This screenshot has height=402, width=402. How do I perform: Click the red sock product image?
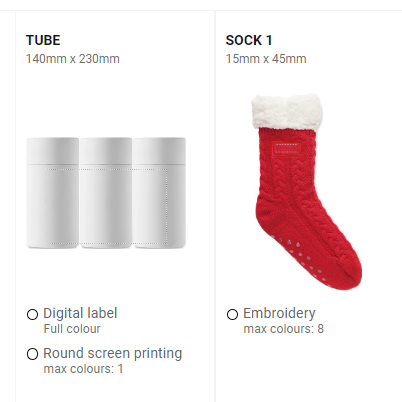coord(306,192)
